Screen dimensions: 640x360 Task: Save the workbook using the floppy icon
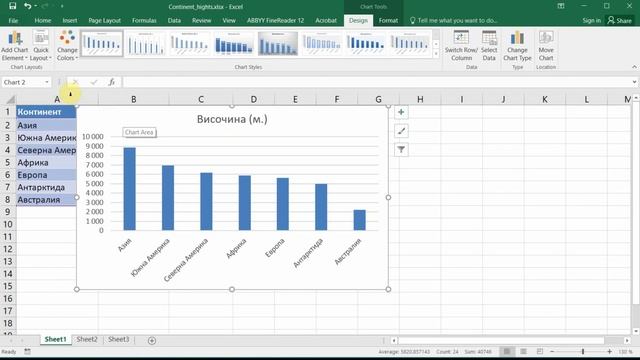coord(12,6)
